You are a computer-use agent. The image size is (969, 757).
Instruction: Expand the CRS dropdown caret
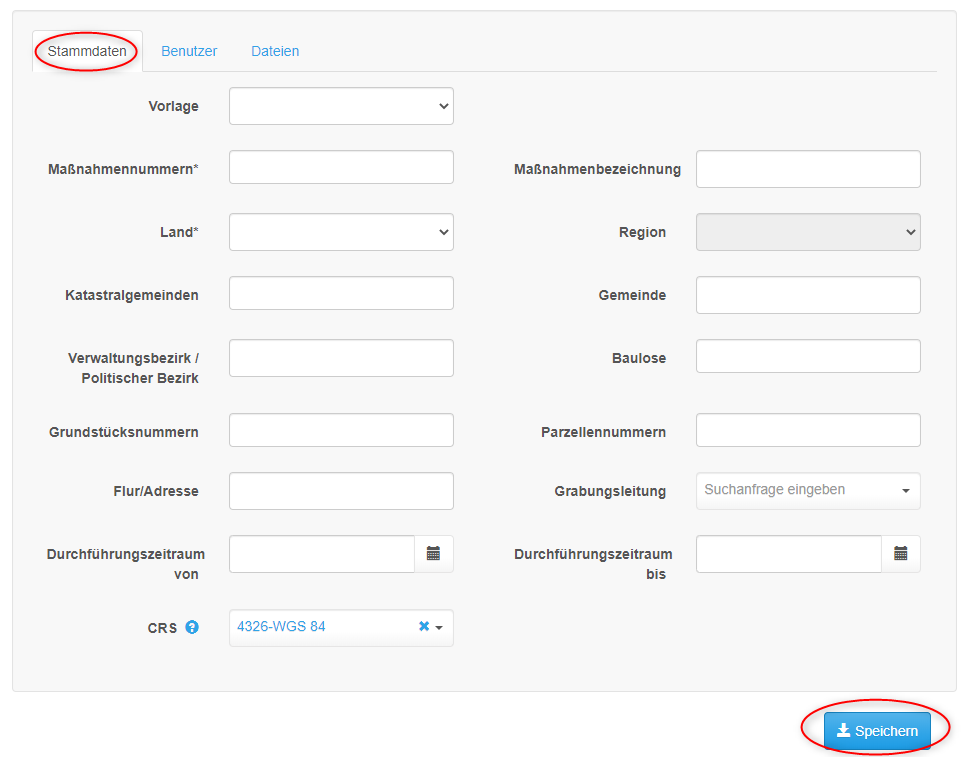[439, 628]
